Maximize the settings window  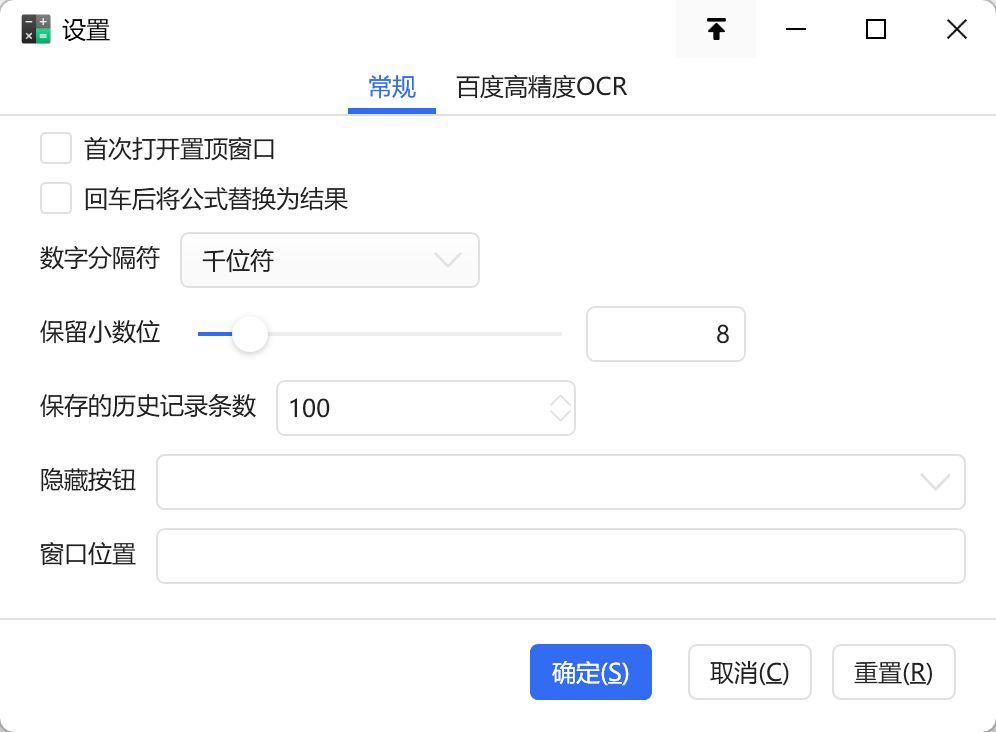click(876, 30)
